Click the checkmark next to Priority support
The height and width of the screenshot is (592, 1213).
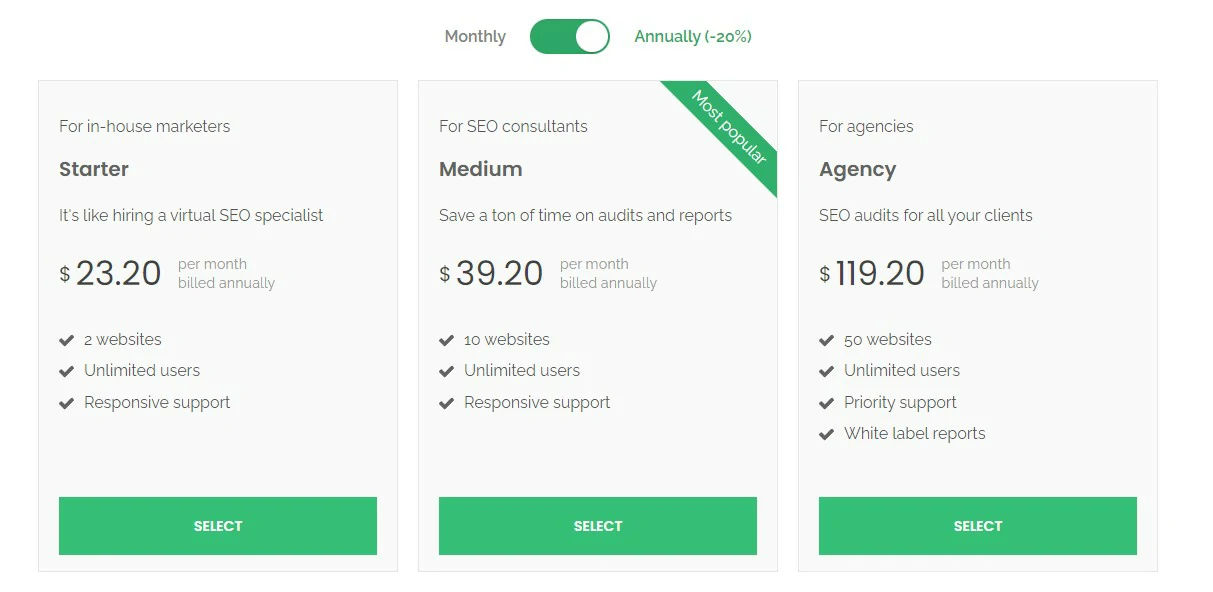tap(827, 403)
